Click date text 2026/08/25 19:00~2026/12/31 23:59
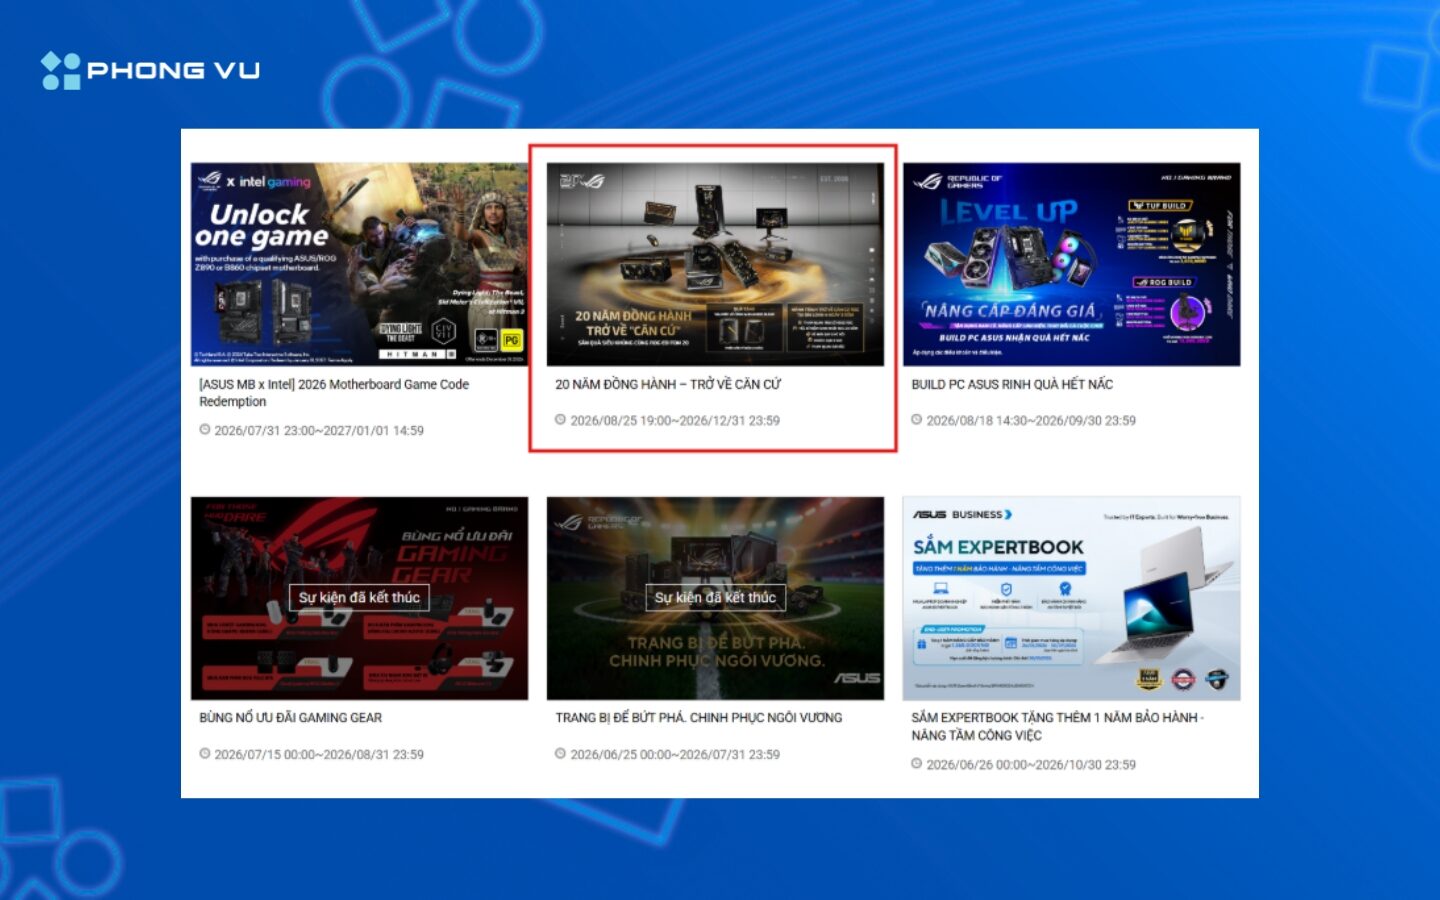Screen dimensions: 1440x900 pos(675,421)
